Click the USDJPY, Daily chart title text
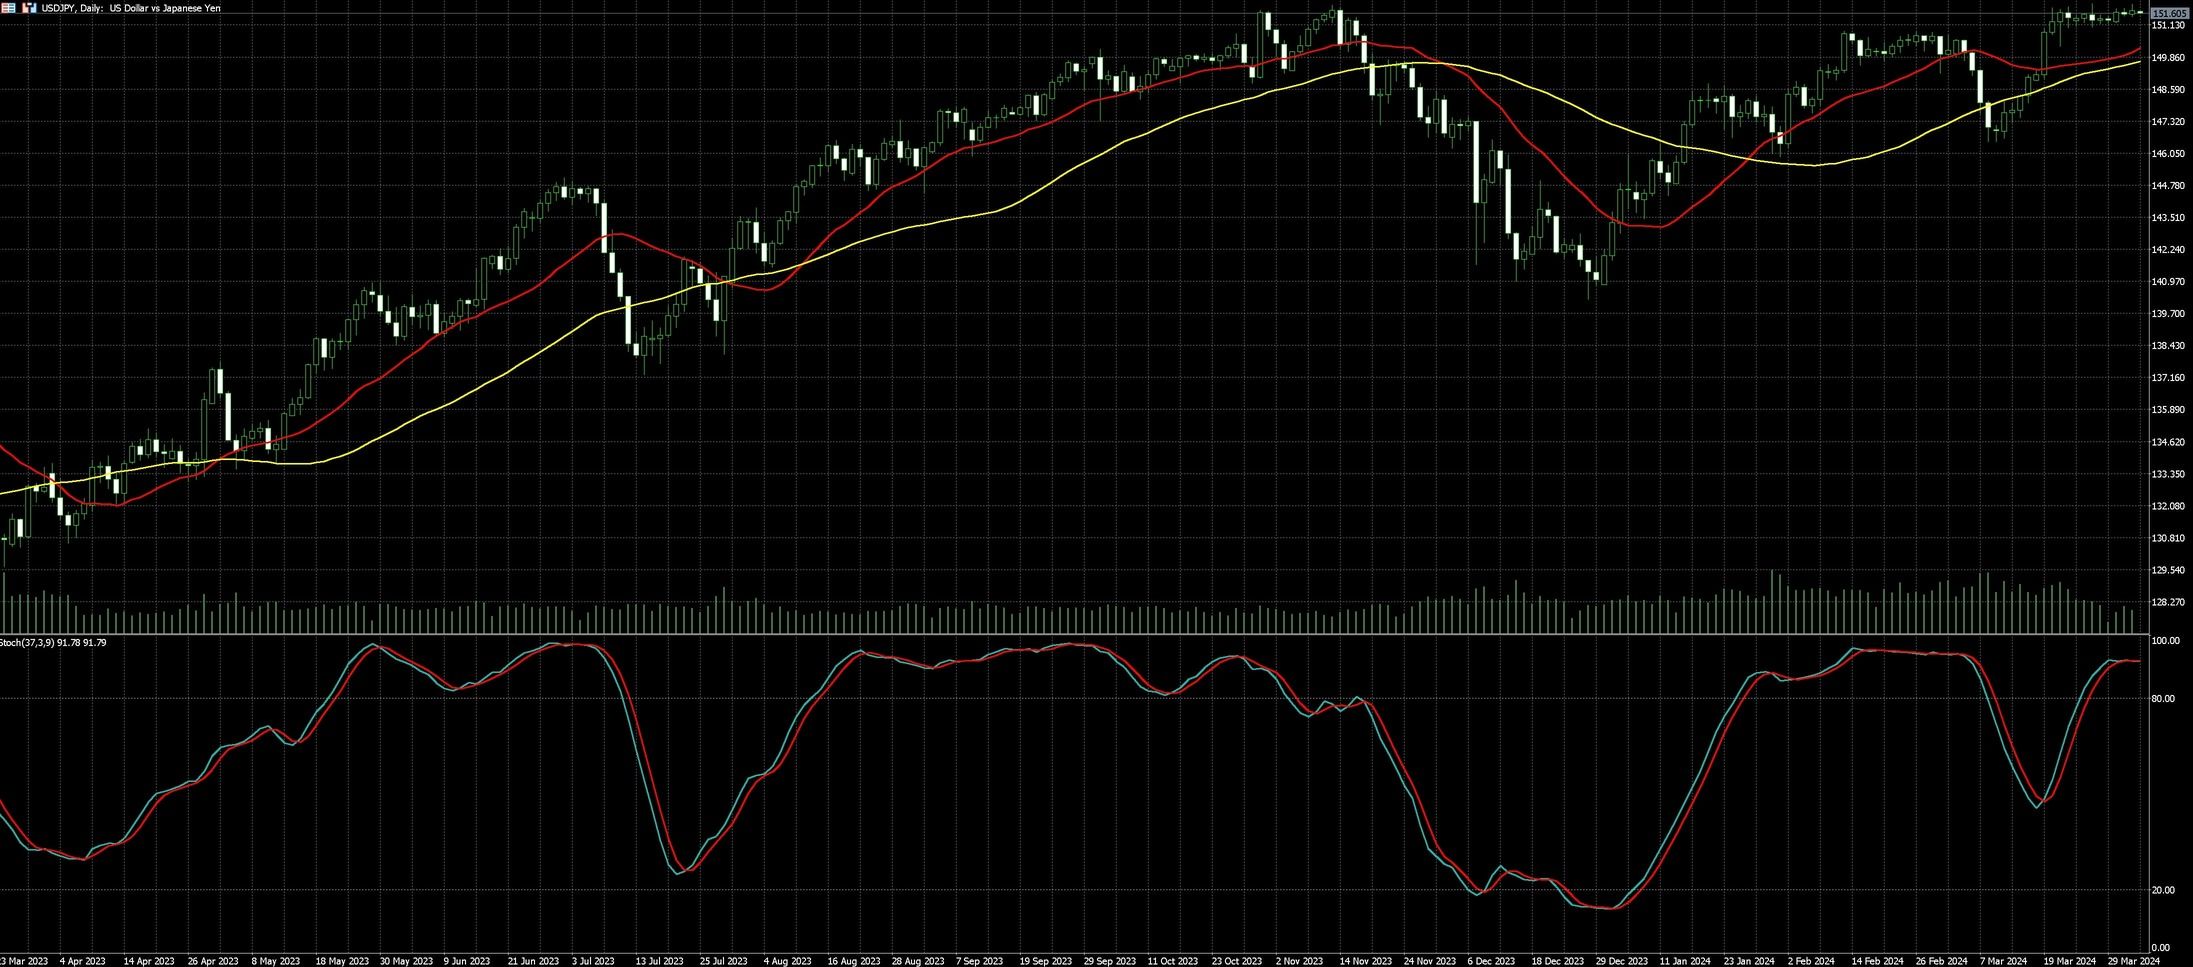Screen dimensions: 2193x967 [x=130, y=8]
